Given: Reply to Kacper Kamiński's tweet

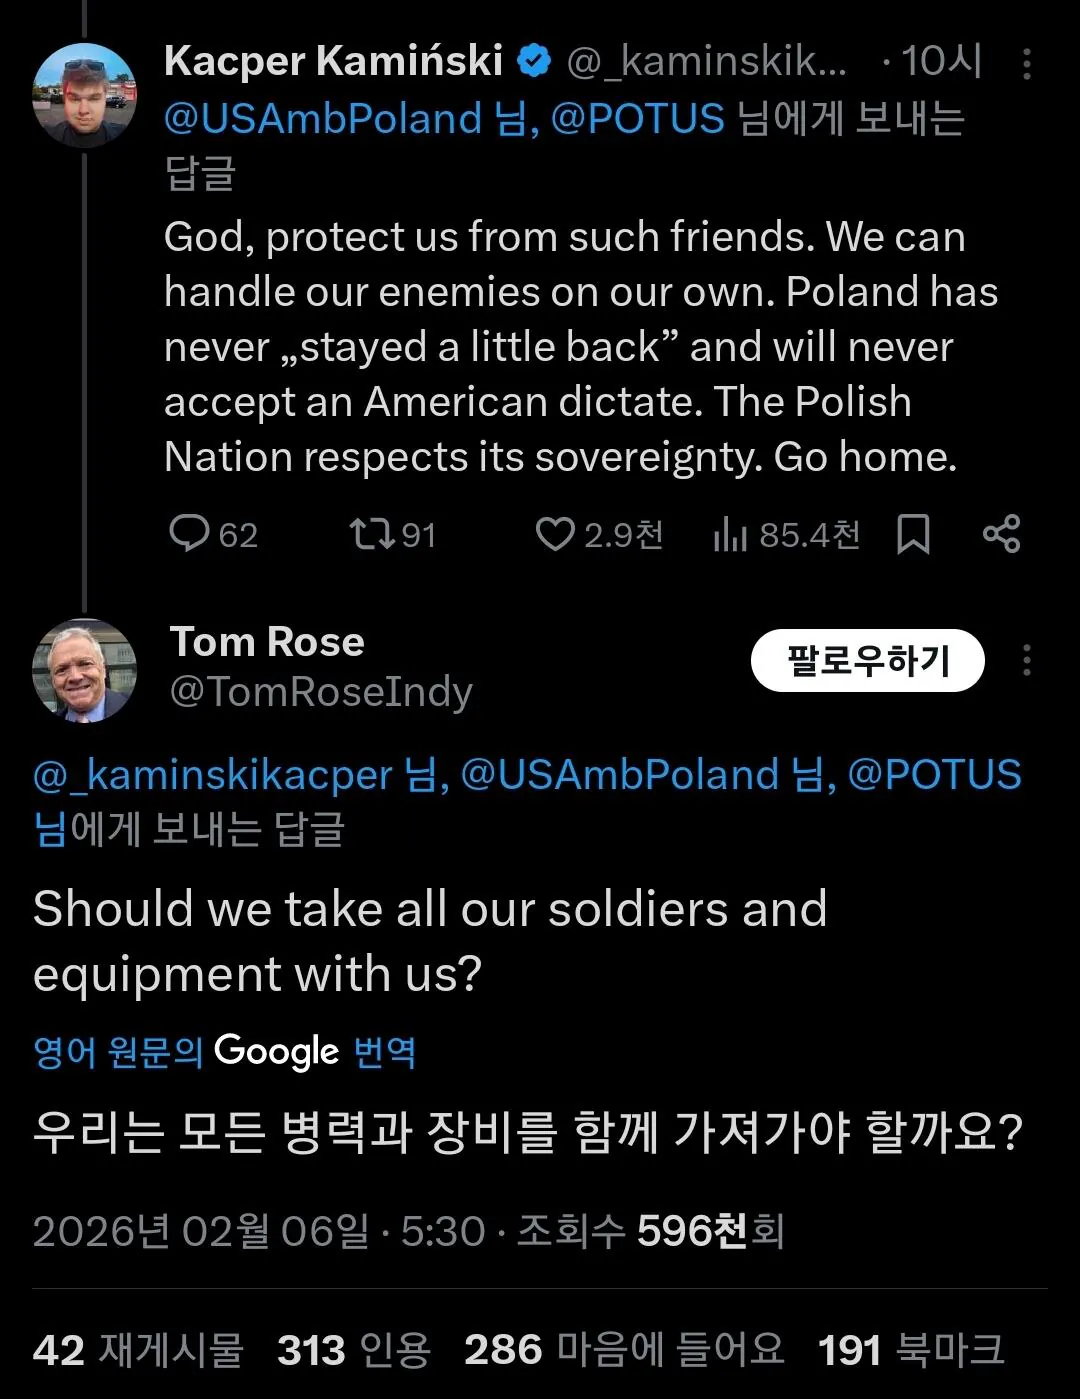Looking at the screenshot, I should (x=188, y=534).
